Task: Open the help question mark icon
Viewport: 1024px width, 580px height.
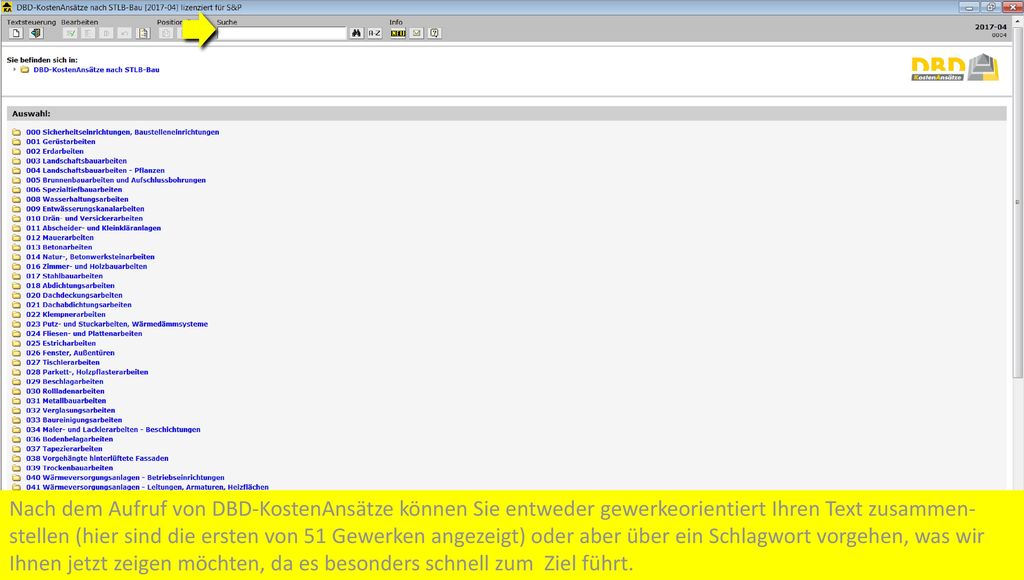Action: [435, 33]
